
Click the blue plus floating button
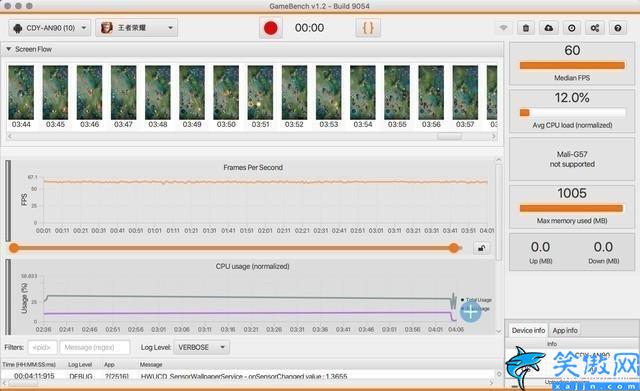(471, 312)
